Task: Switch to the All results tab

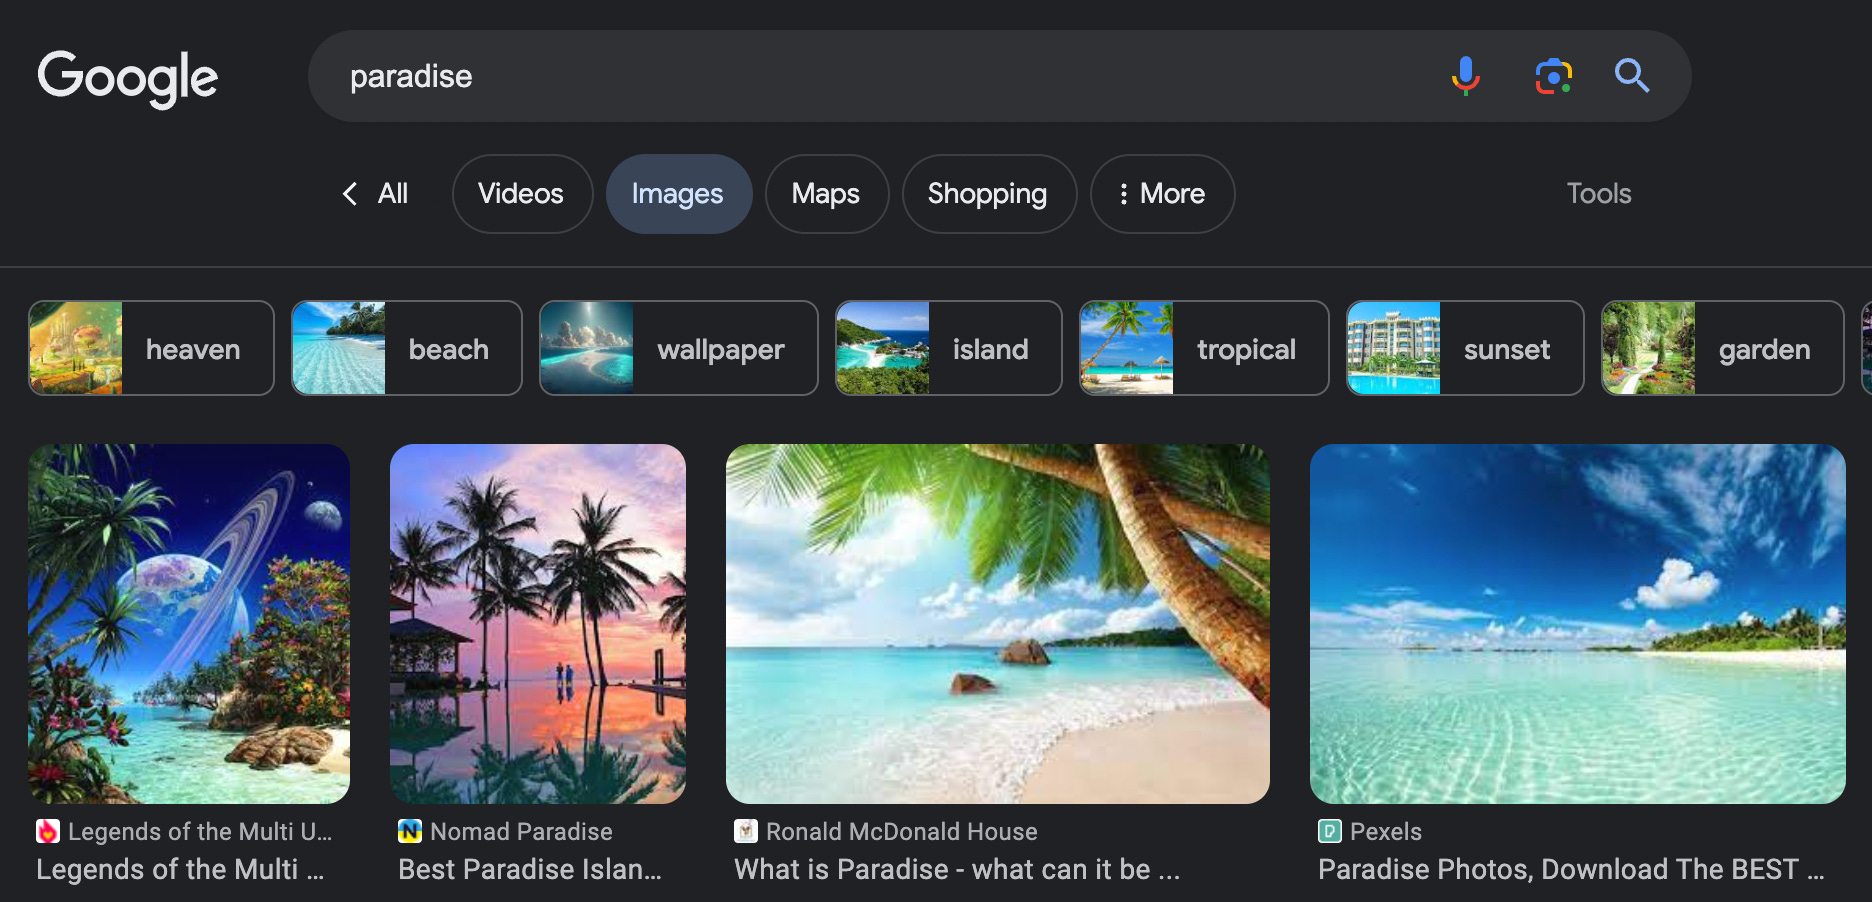Action: 393,194
